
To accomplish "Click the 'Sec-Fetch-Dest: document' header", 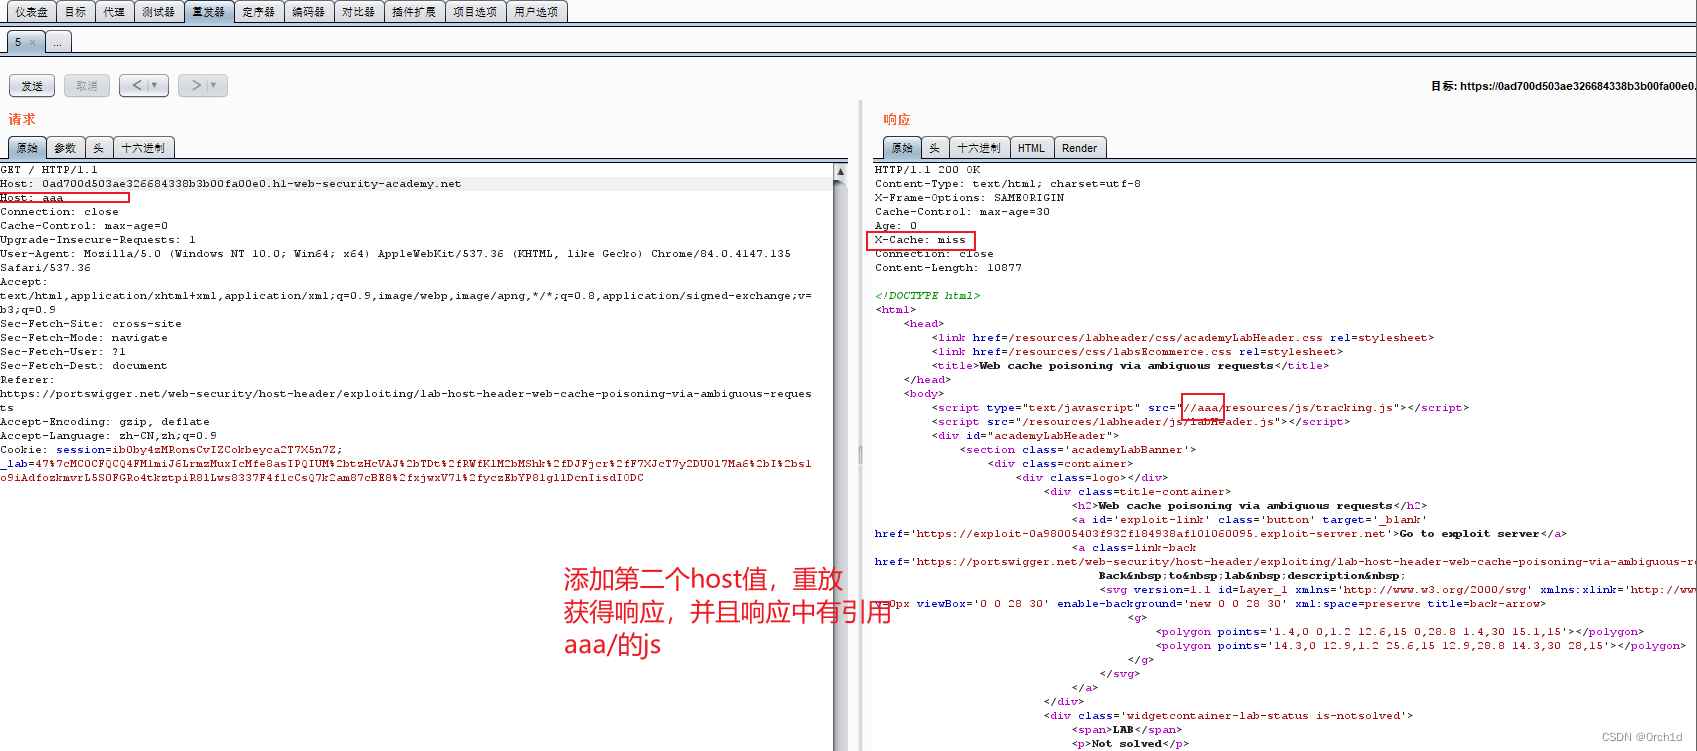I will [84, 366].
